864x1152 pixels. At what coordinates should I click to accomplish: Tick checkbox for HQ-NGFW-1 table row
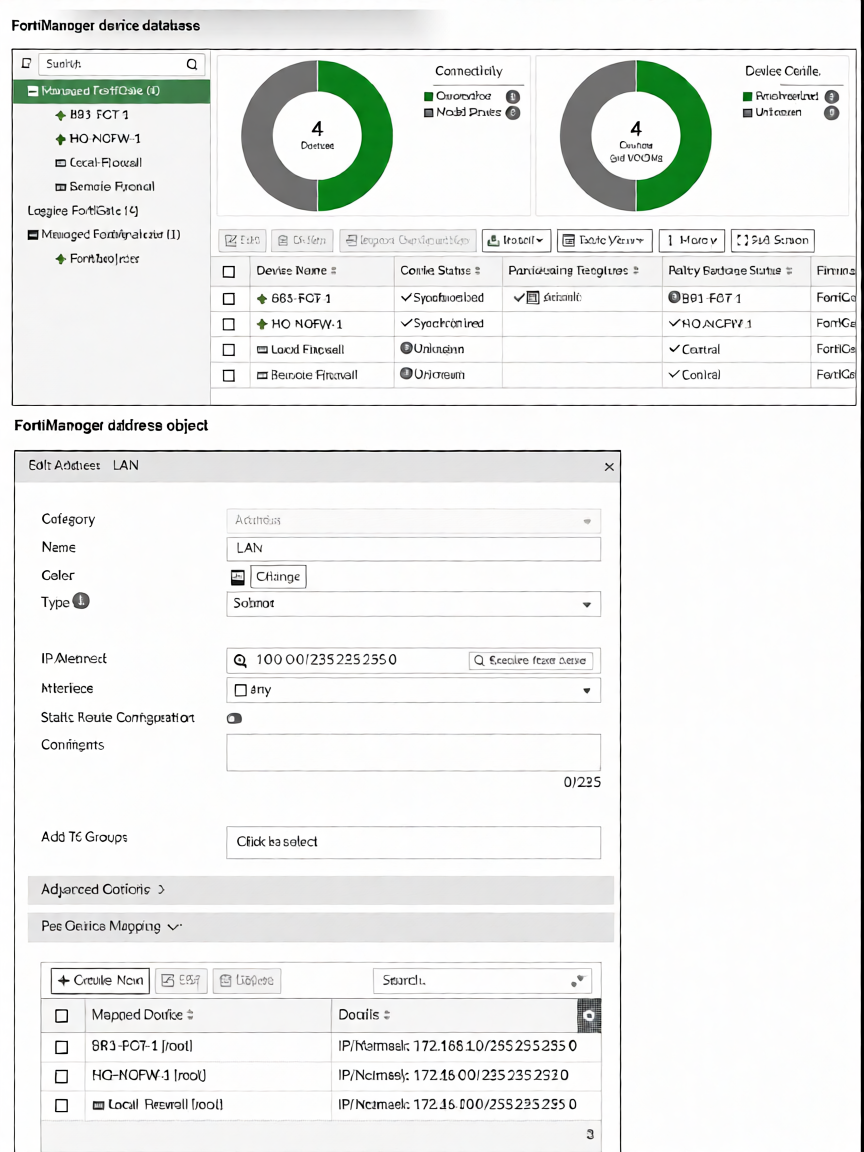click(228, 324)
